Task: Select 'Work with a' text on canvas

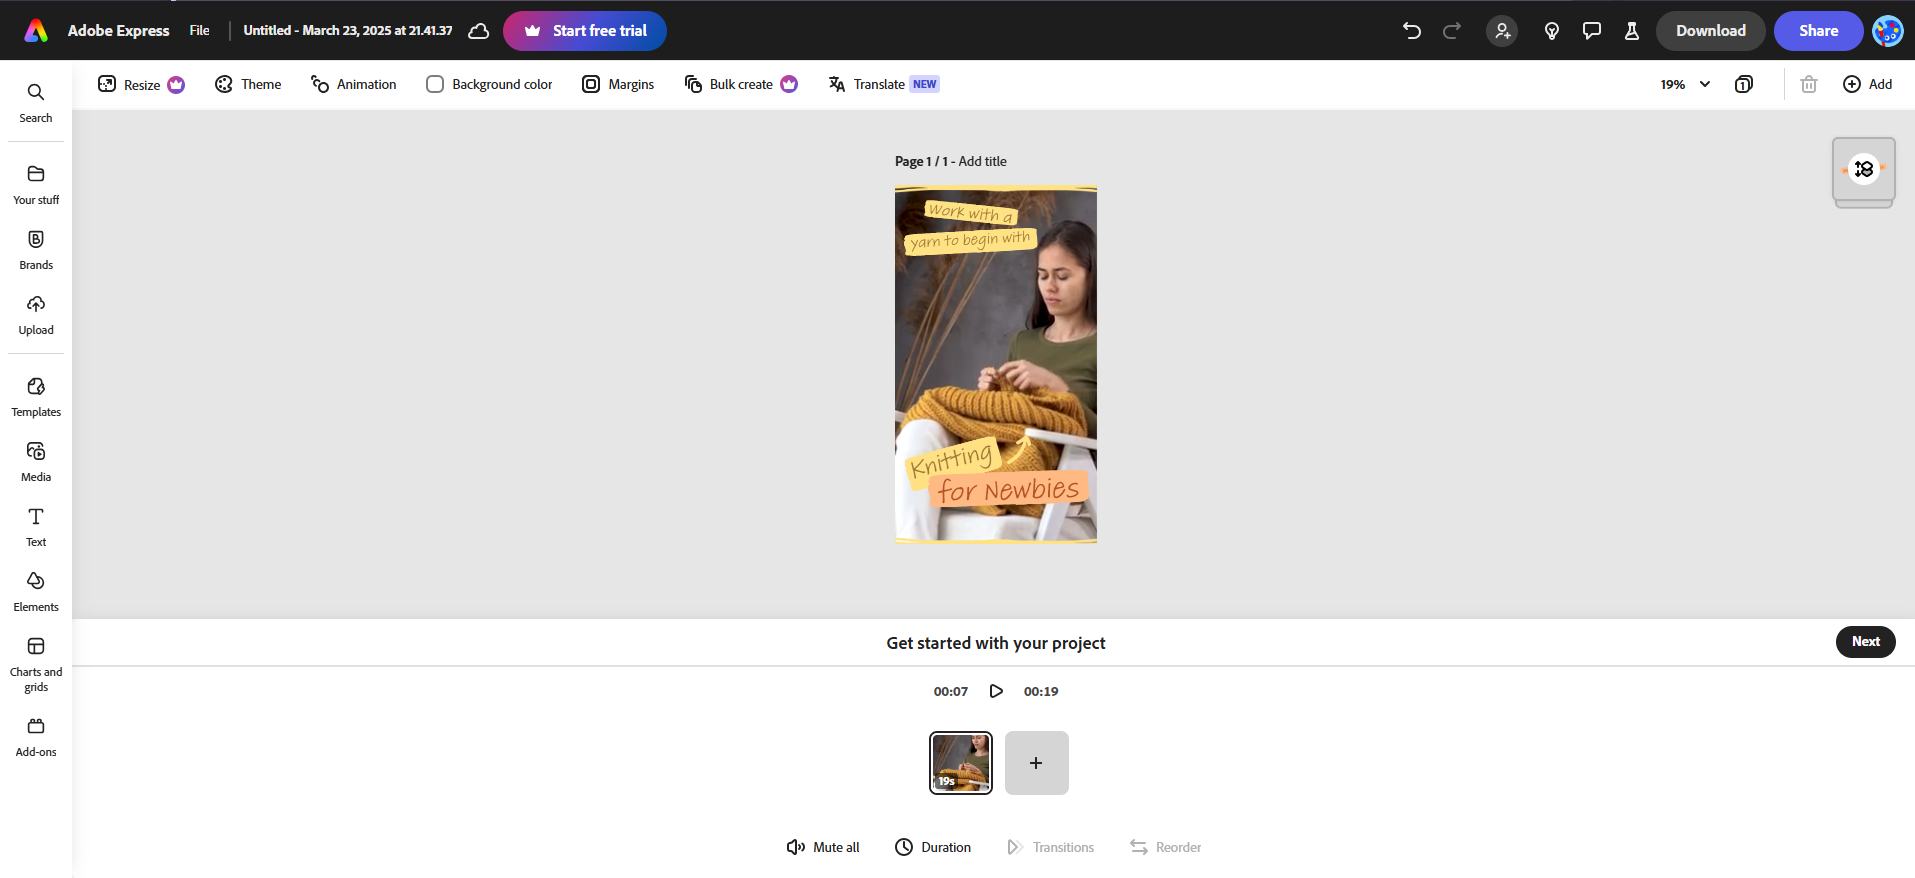Action: coord(971,212)
